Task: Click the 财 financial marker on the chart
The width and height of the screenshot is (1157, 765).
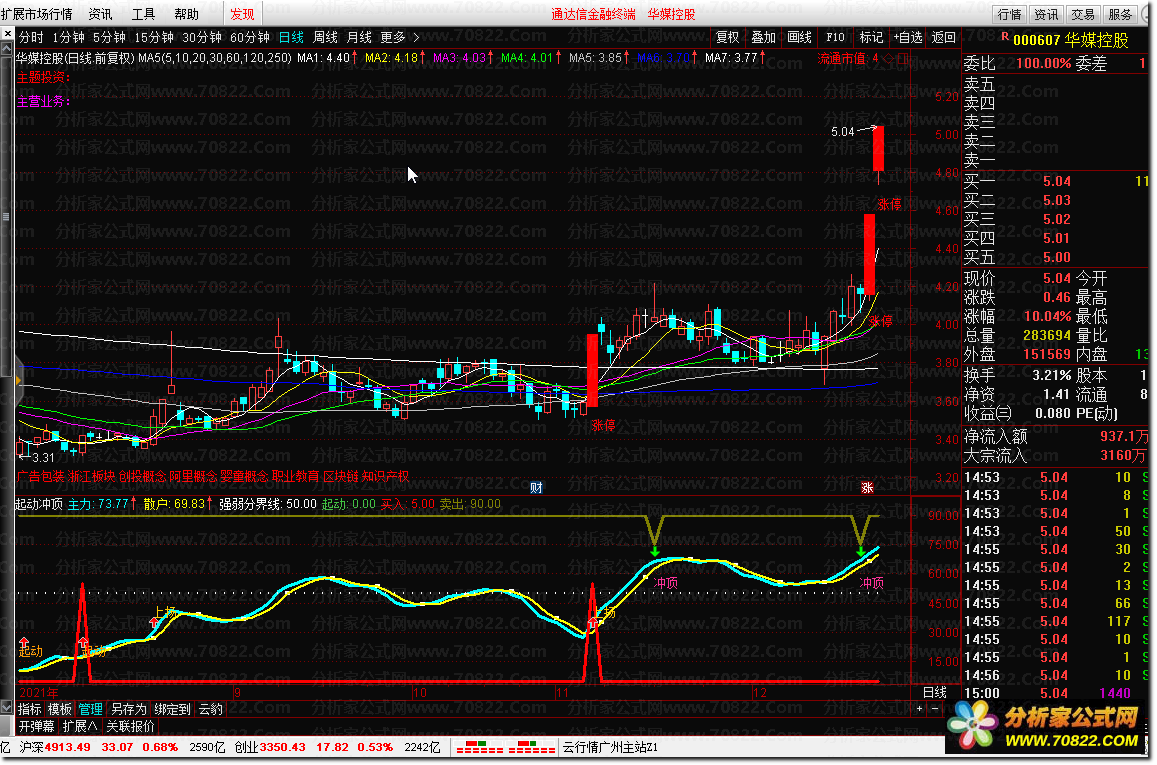Action: pos(536,488)
